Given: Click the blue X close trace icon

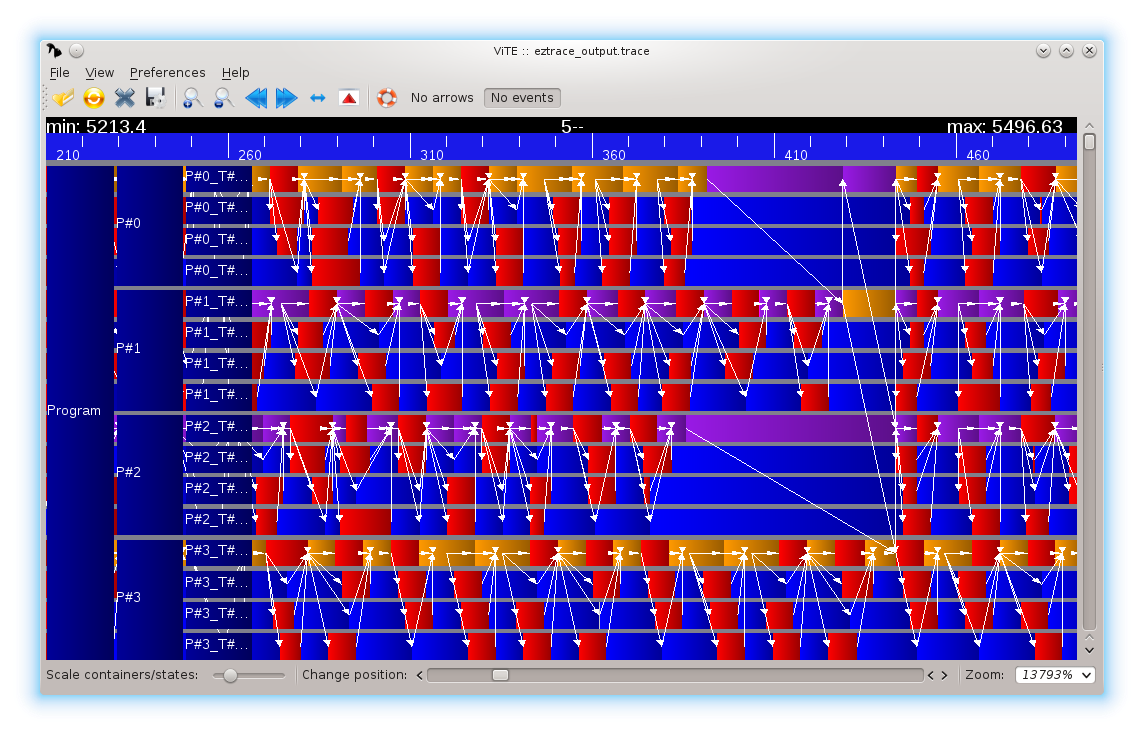Looking at the screenshot, I should tap(124, 98).
